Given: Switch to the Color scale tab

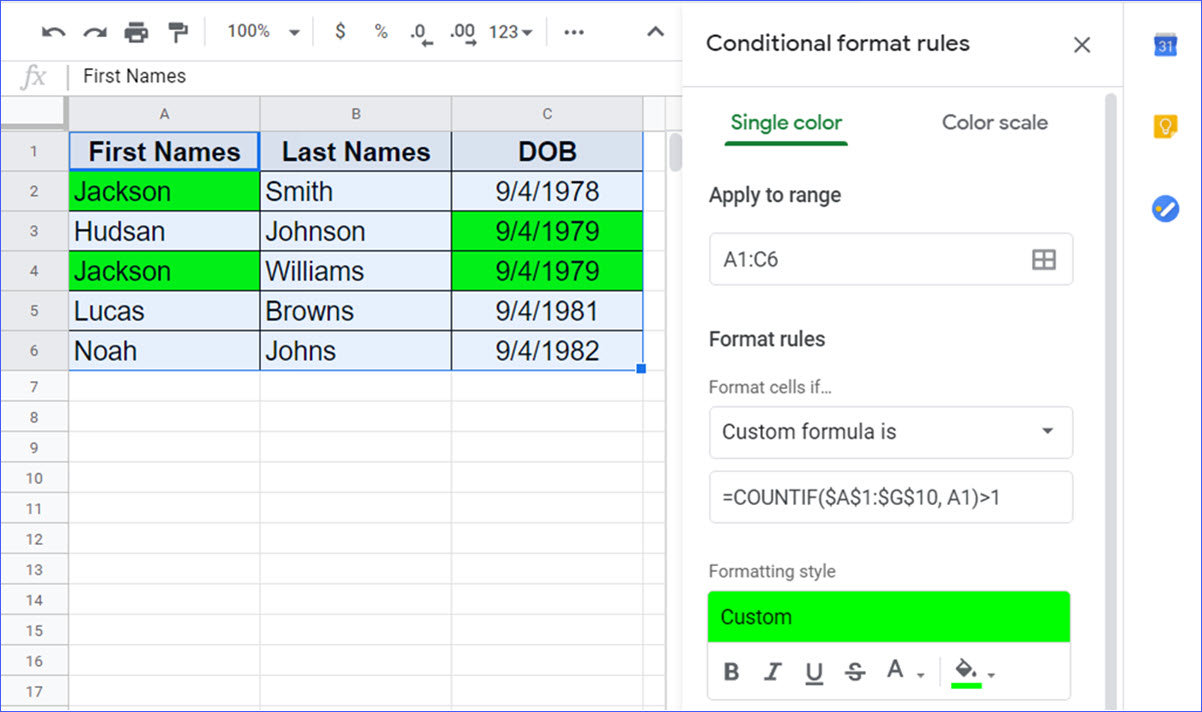Looking at the screenshot, I should (x=994, y=122).
